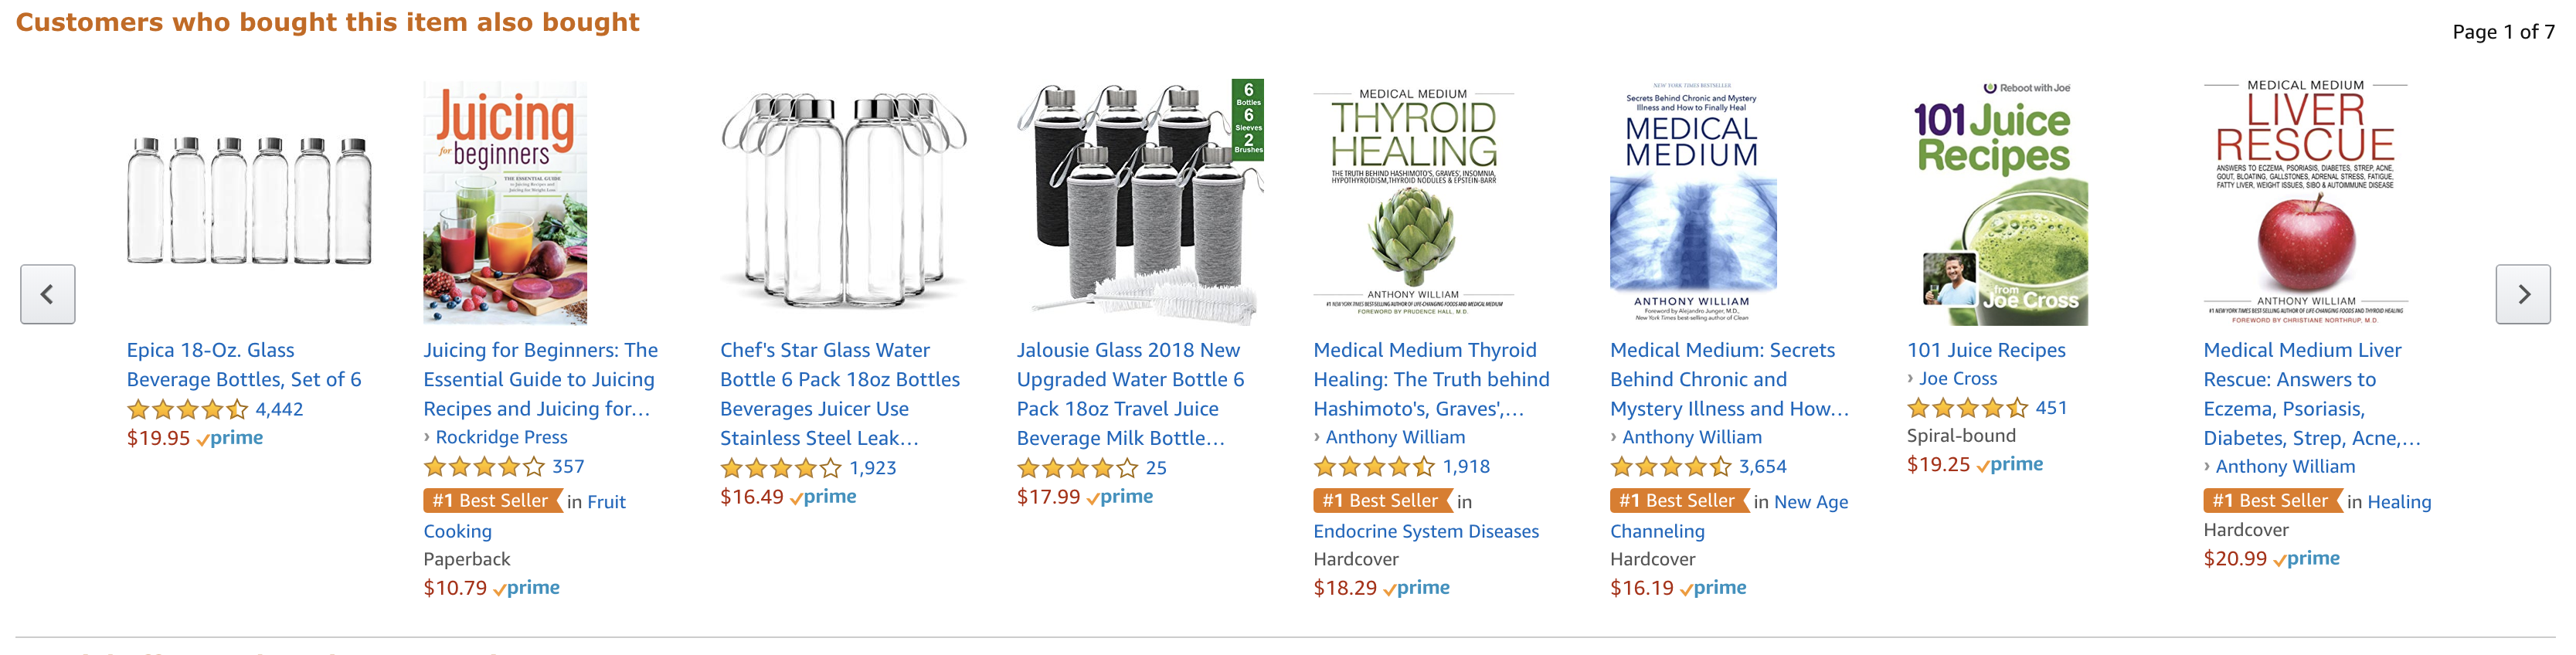
Task: Click Joe Cross author link
Action: 1957,378
